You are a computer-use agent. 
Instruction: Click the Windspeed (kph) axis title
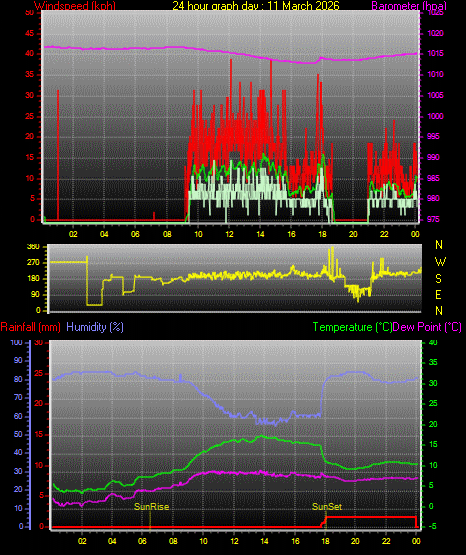point(75,6)
